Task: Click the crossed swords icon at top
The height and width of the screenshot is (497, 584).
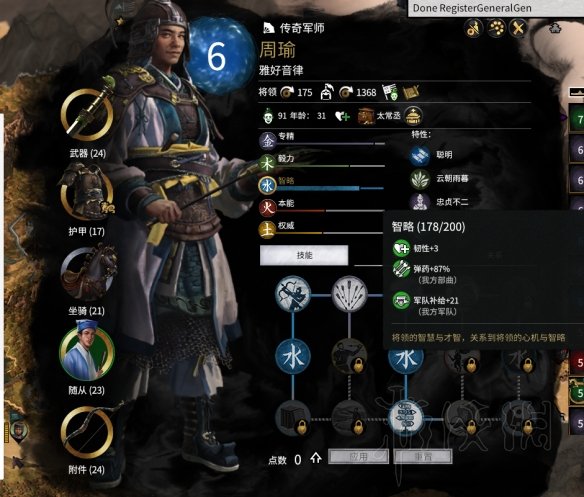Action: pyautogui.click(x=518, y=27)
